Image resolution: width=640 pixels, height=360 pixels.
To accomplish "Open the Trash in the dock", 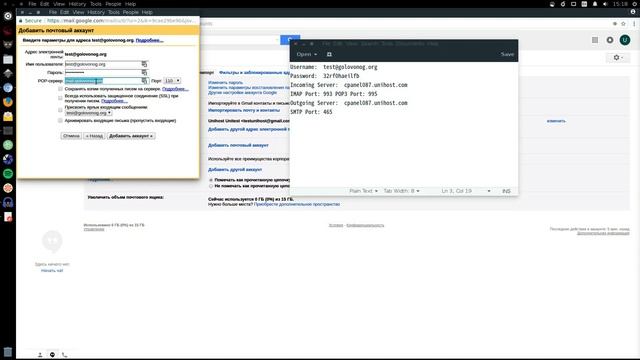I will pyautogui.click(x=8, y=351).
